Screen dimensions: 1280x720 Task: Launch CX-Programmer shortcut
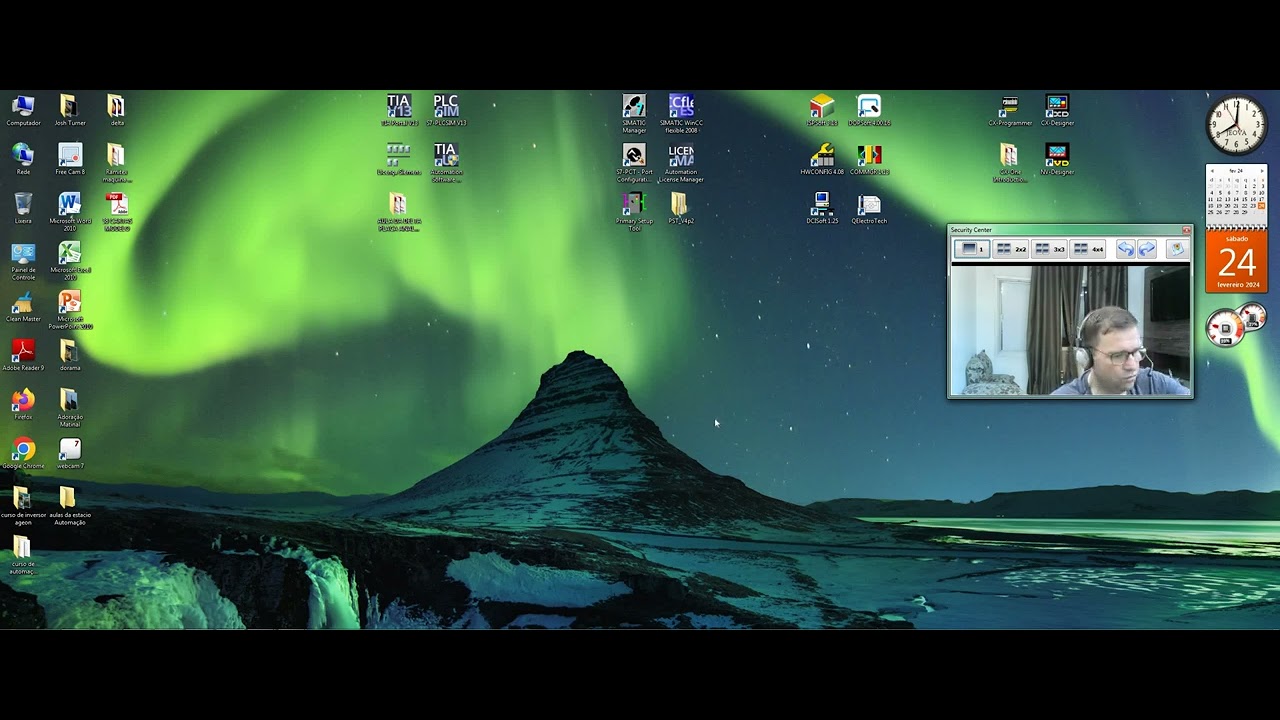1010,110
